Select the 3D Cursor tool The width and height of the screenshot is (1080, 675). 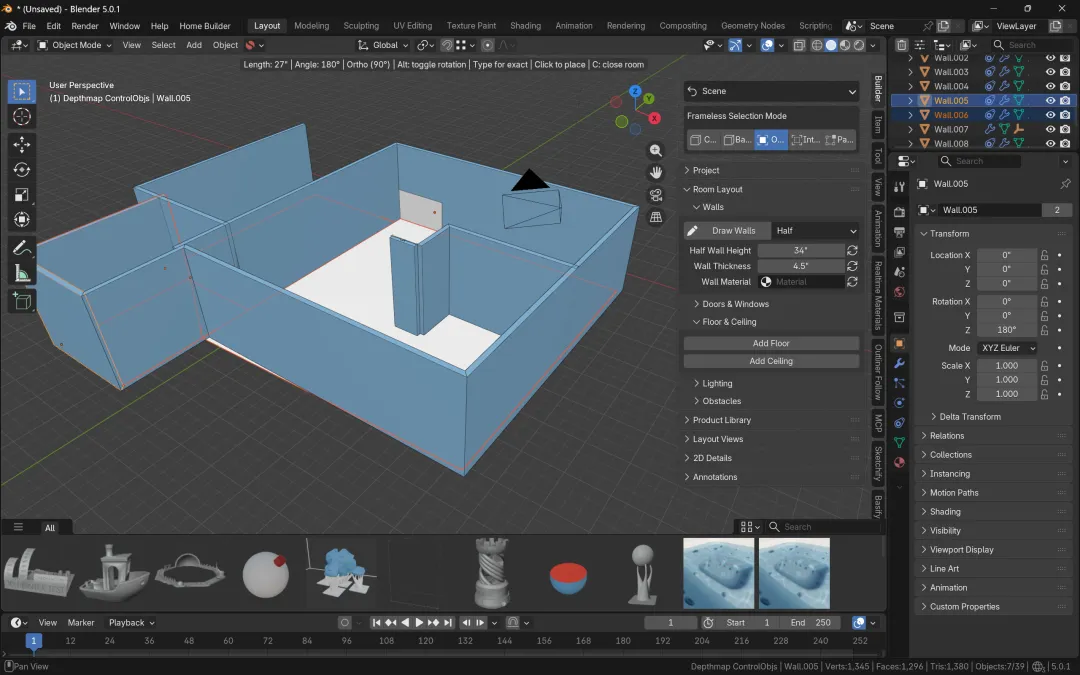pyautogui.click(x=22, y=117)
